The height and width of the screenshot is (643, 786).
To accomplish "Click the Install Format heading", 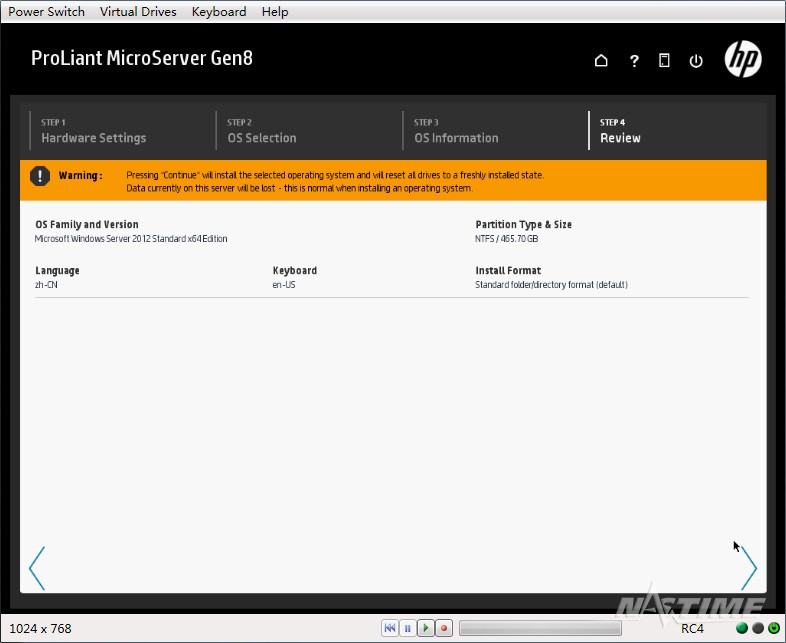I will coord(508,271).
